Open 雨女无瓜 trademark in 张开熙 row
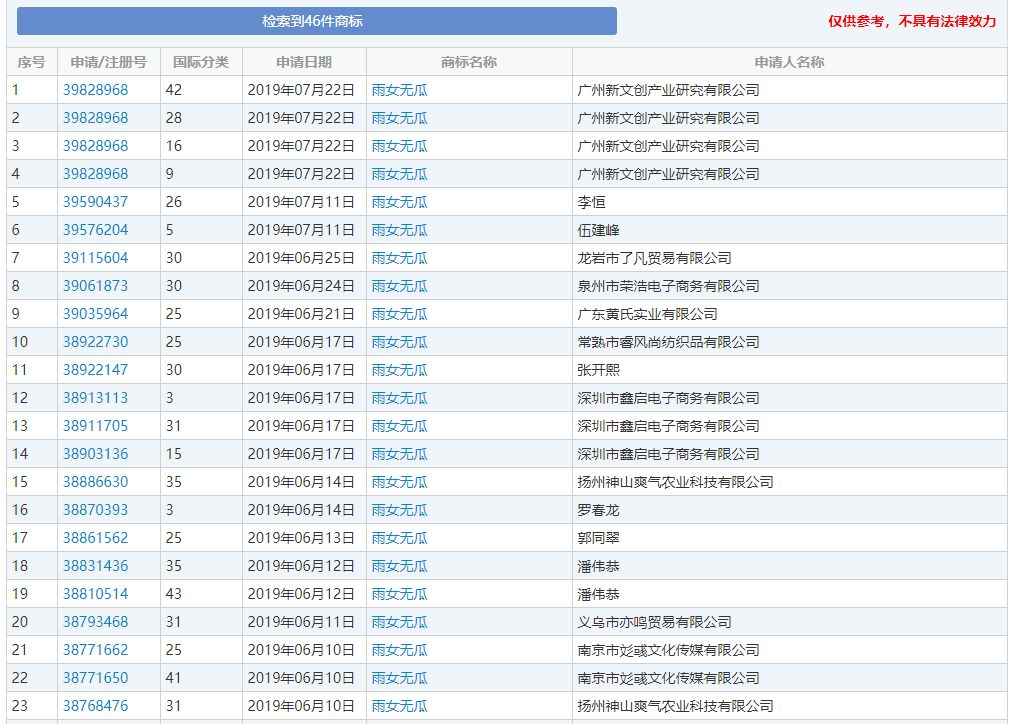The width and height of the screenshot is (1014, 724). coord(400,370)
